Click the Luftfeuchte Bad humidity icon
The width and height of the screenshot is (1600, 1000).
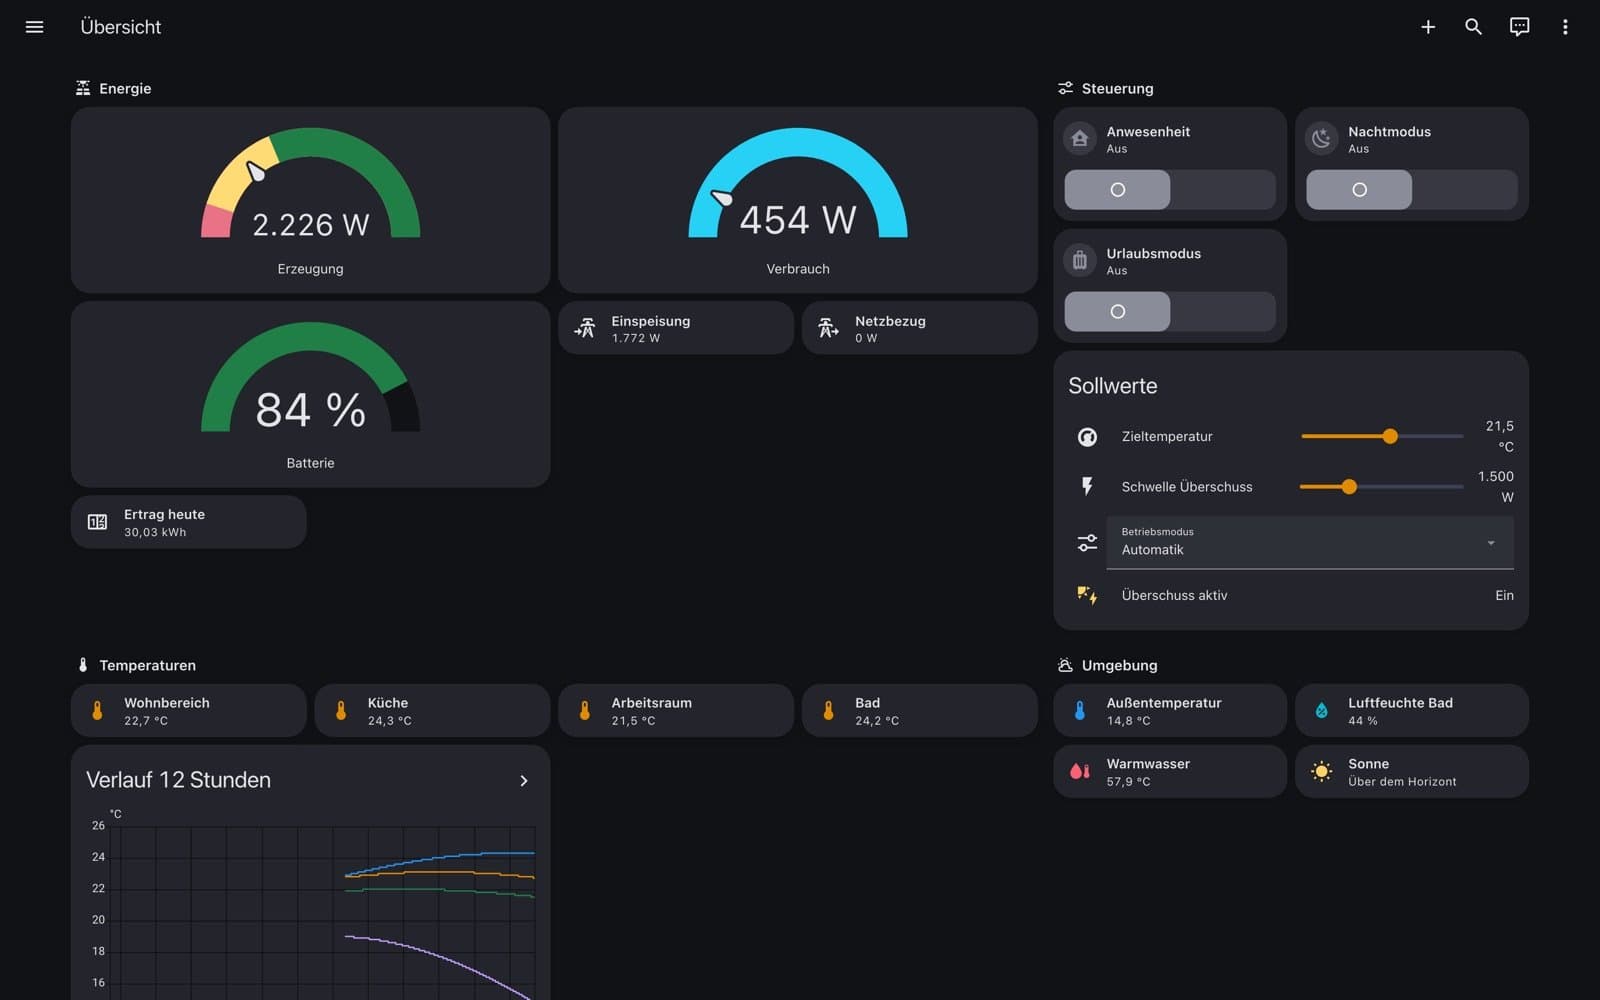tap(1321, 710)
